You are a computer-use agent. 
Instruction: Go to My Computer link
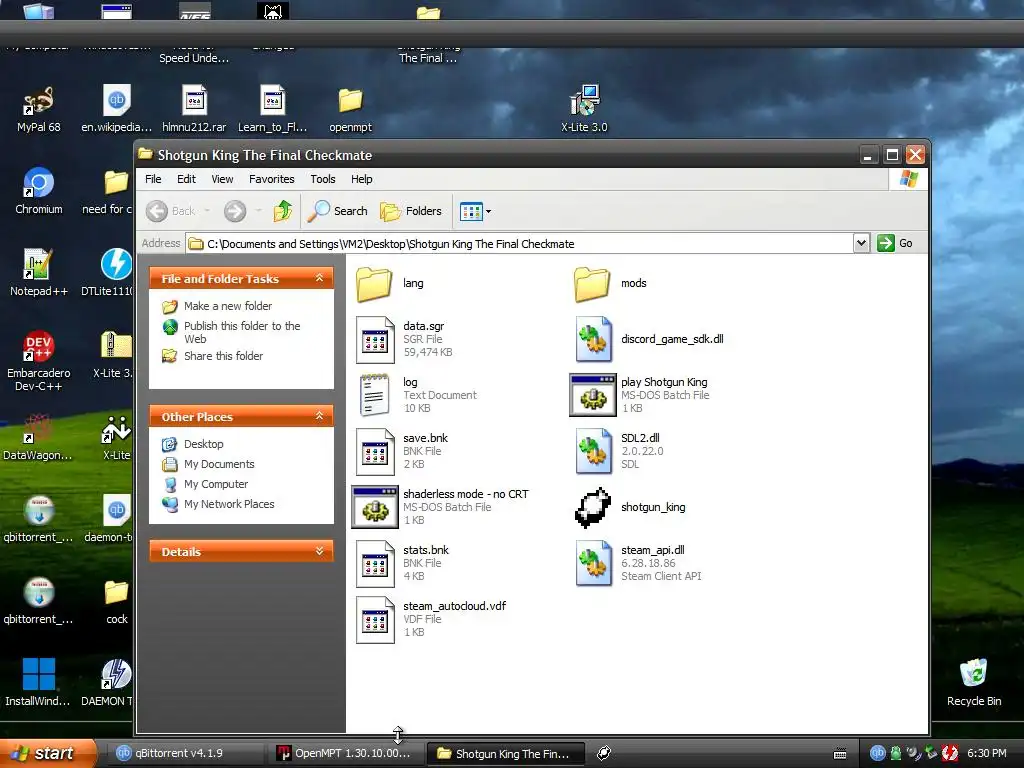pos(216,485)
